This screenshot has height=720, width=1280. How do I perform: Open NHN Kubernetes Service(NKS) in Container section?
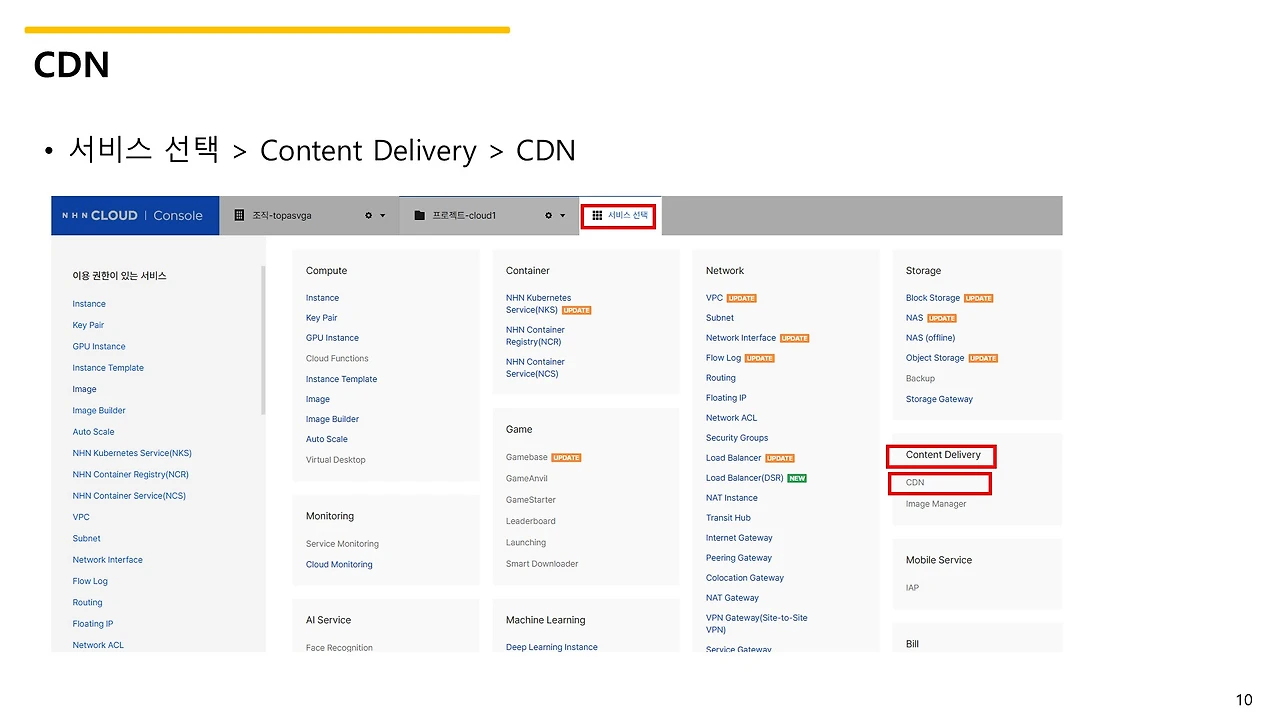tap(538, 304)
